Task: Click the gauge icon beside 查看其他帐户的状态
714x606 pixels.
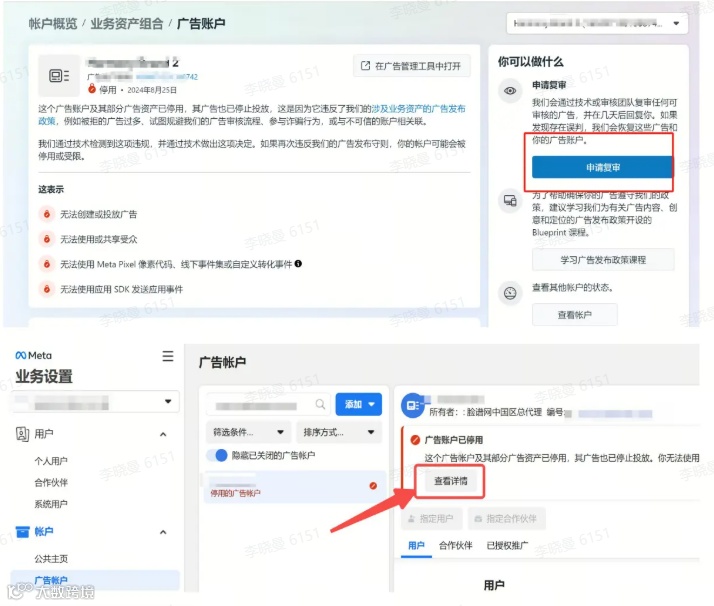Action: tap(510, 293)
